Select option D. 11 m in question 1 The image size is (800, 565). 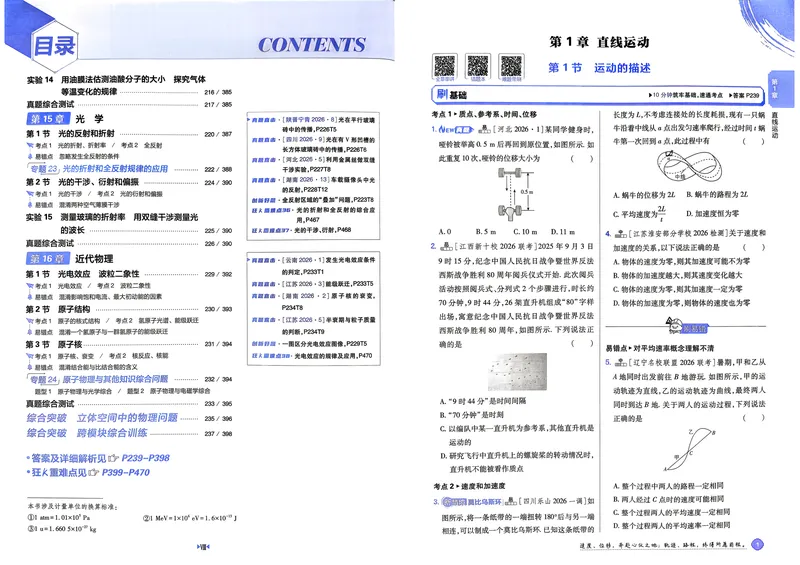click(x=562, y=232)
